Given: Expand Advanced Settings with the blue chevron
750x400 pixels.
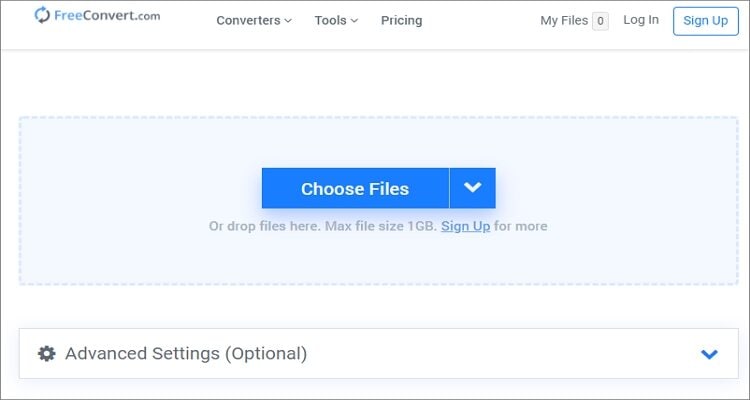Looking at the screenshot, I should click(709, 353).
